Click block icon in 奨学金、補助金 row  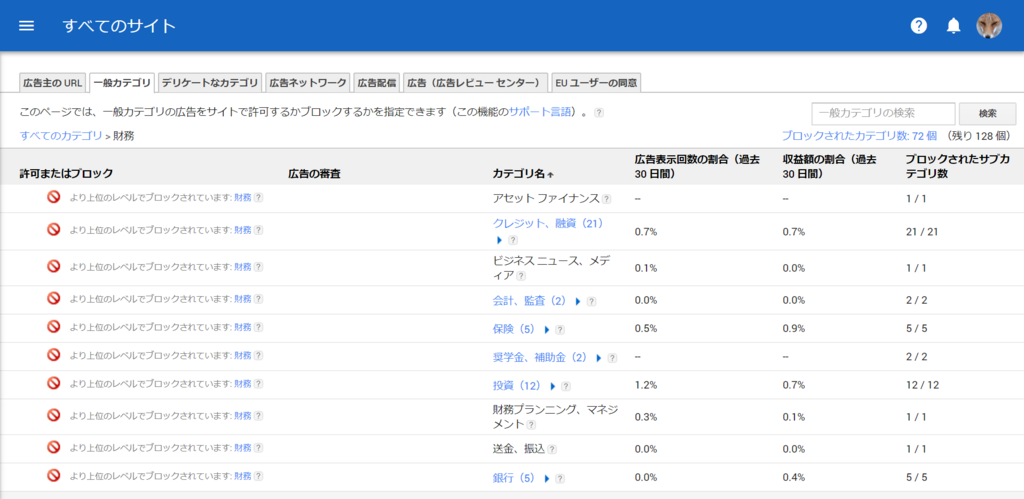[x=54, y=355]
